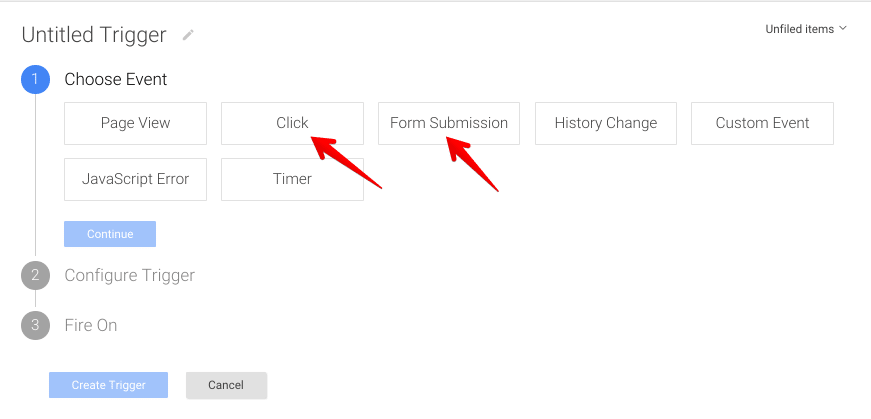Choose the JavaScript Error event
Screen dimensions: 871x419
click(136, 179)
